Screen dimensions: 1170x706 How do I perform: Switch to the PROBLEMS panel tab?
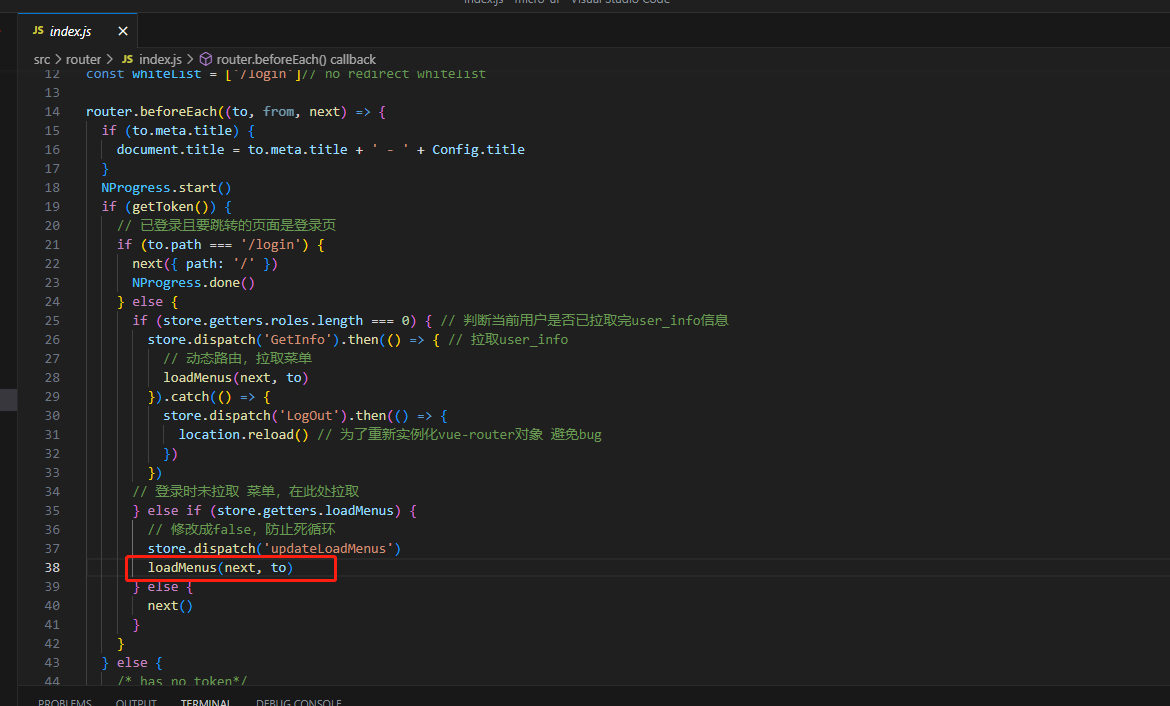point(64,701)
